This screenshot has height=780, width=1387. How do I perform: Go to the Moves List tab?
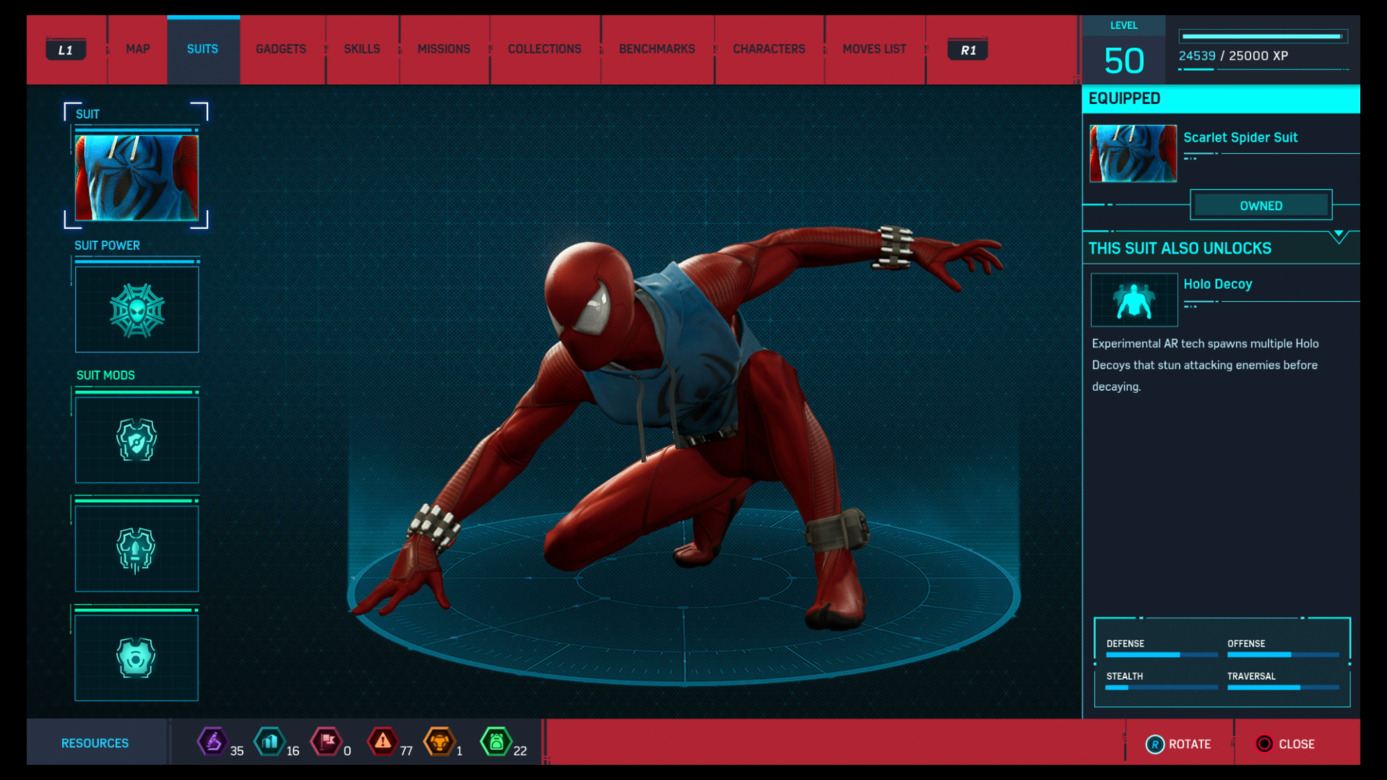click(x=874, y=49)
